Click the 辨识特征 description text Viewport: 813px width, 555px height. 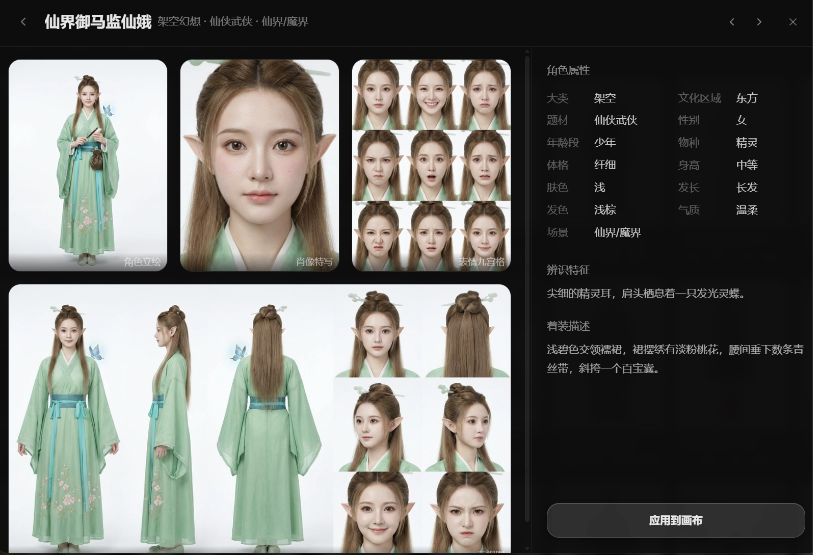click(645, 294)
